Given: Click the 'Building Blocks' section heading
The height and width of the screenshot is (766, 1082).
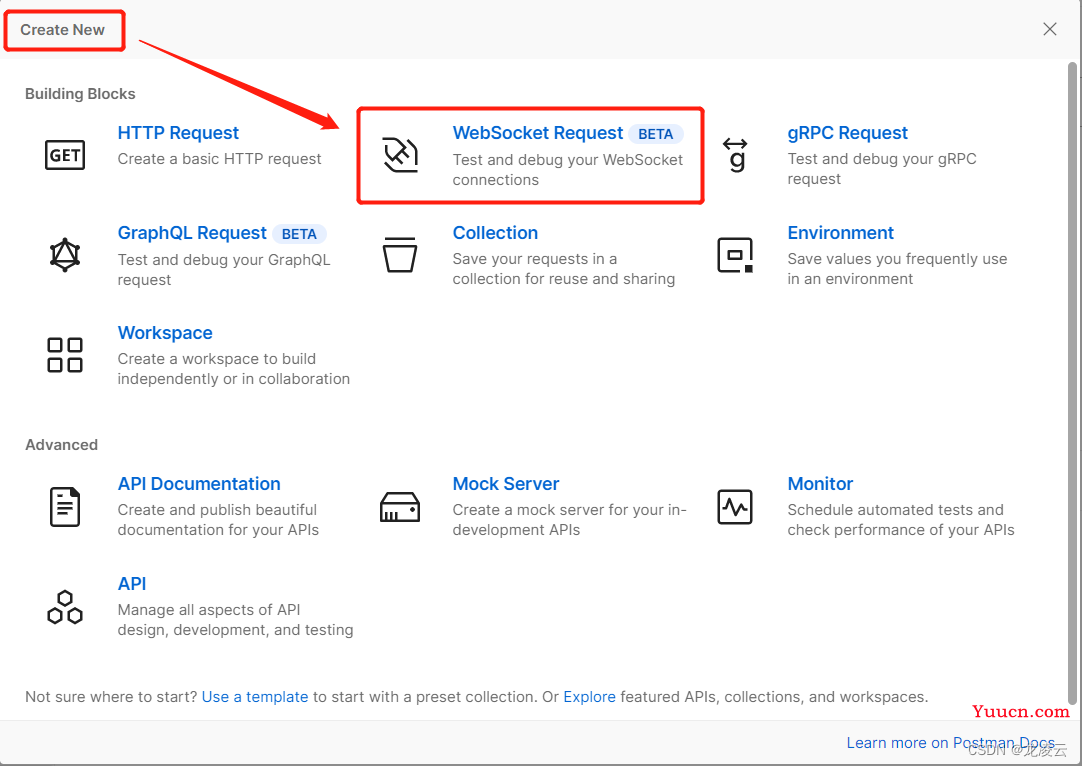Looking at the screenshot, I should coord(80,94).
